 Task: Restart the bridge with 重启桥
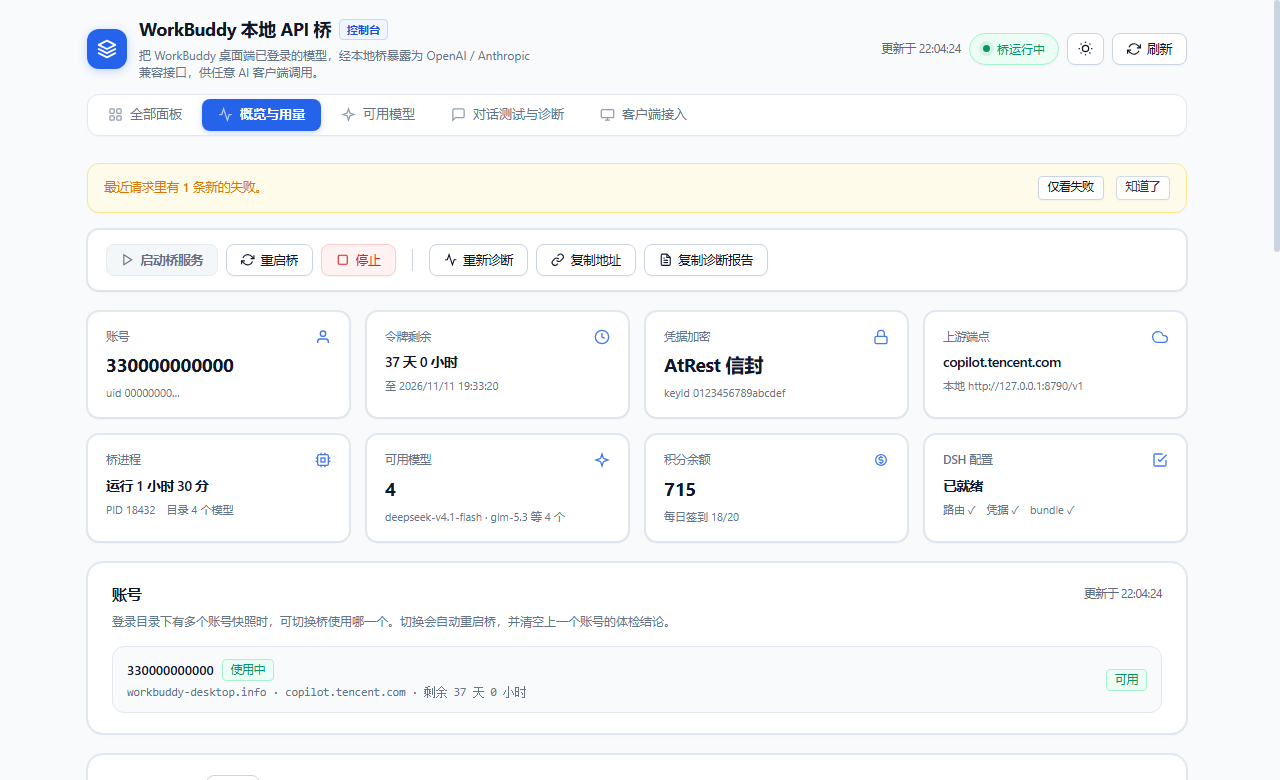(x=269, y=260)
